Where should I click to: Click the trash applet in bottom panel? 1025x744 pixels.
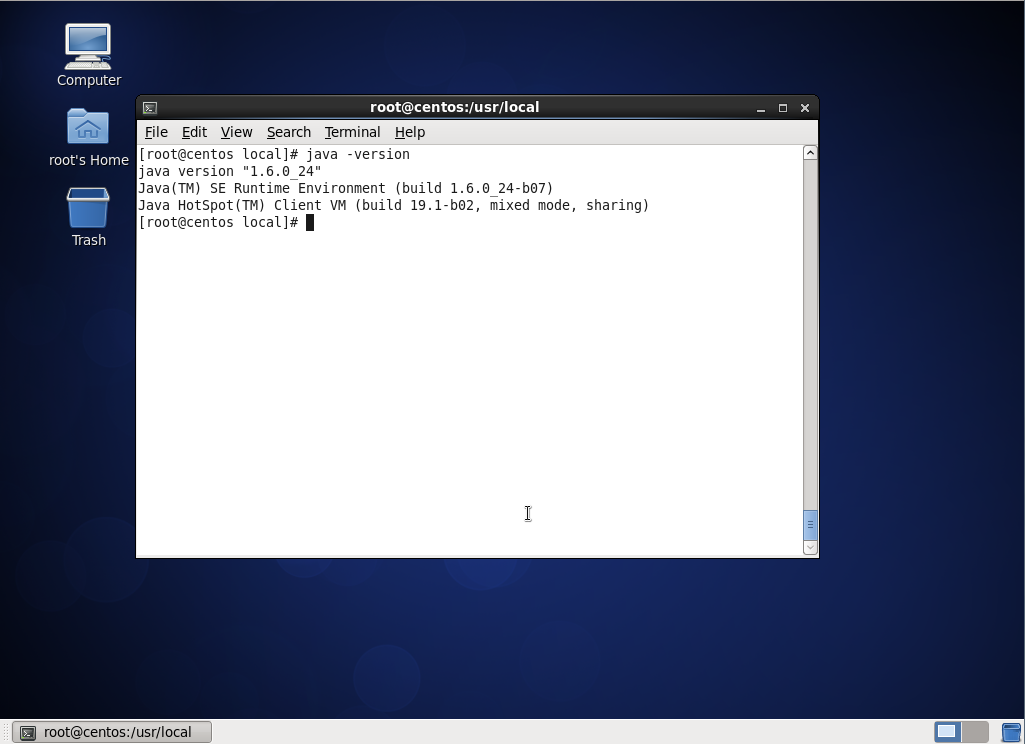[x=1011, y=732]
